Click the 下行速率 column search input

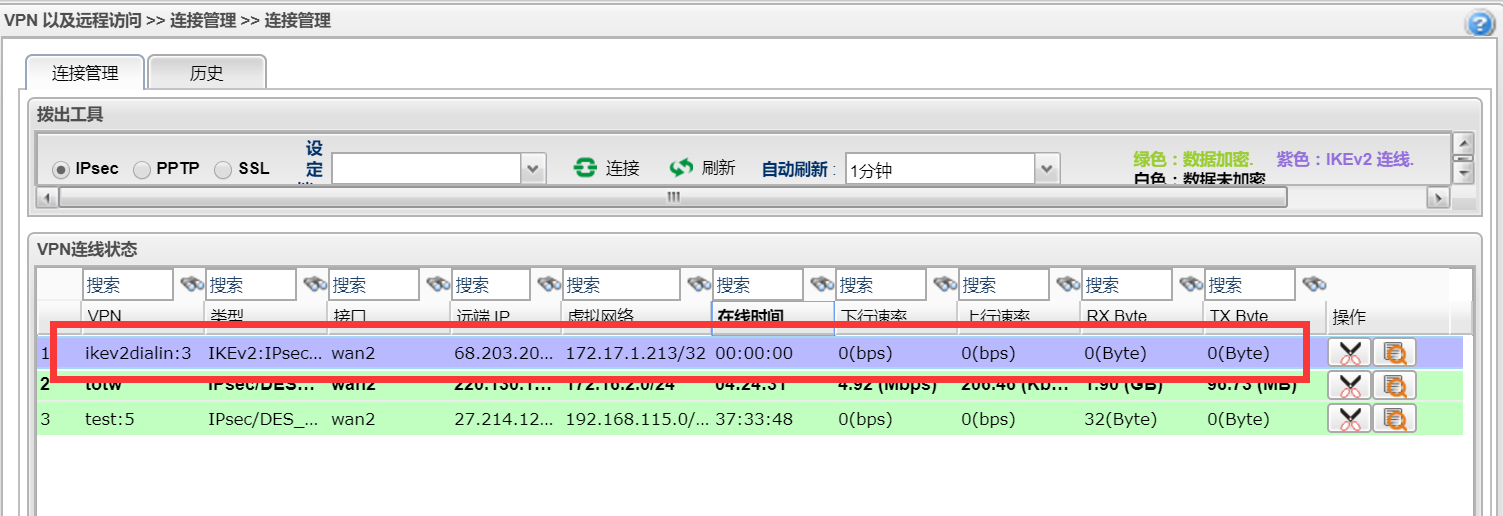point(881,285)
